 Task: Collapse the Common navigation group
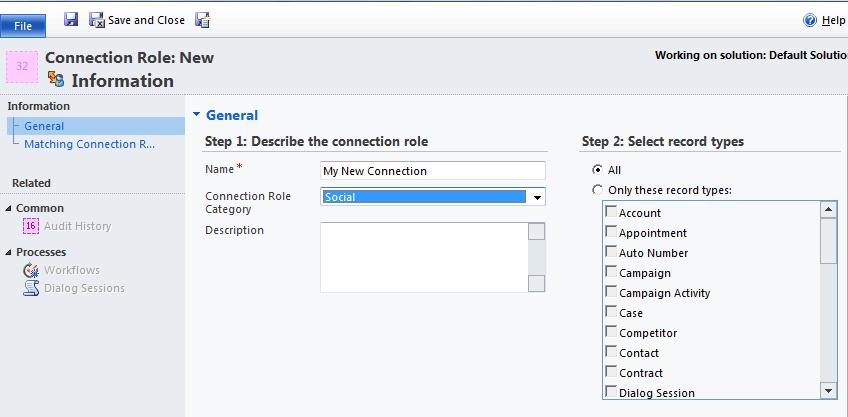[x=9, y=208]
